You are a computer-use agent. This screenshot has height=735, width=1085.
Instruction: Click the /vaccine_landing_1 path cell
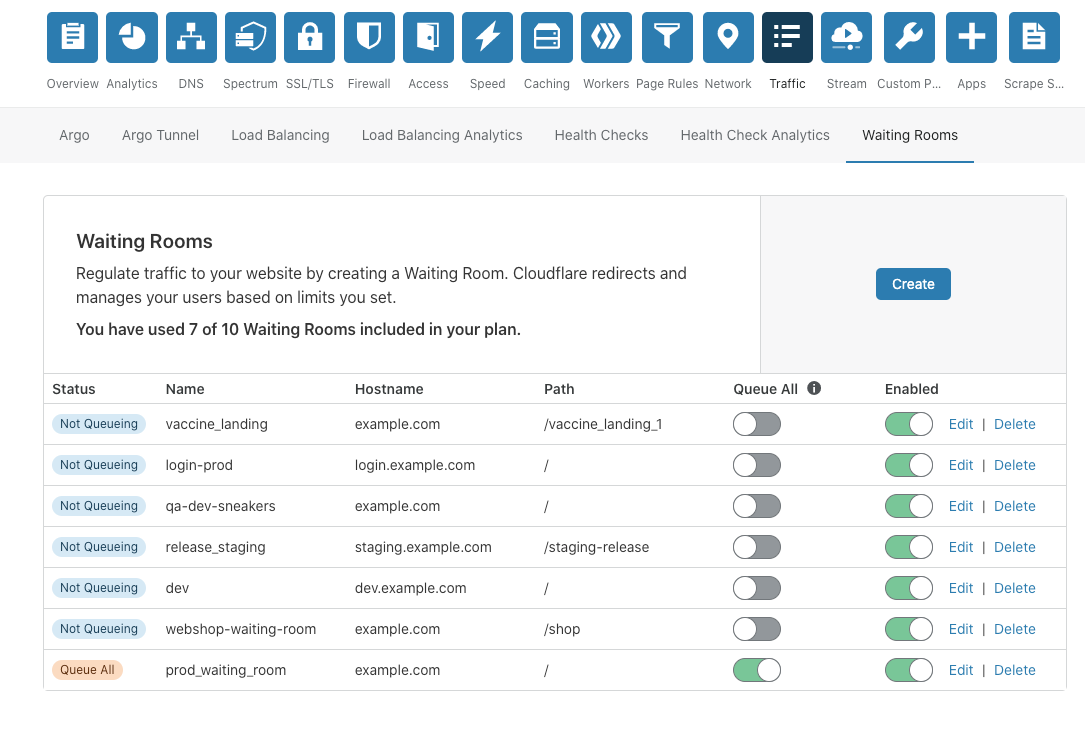point(603,424)
